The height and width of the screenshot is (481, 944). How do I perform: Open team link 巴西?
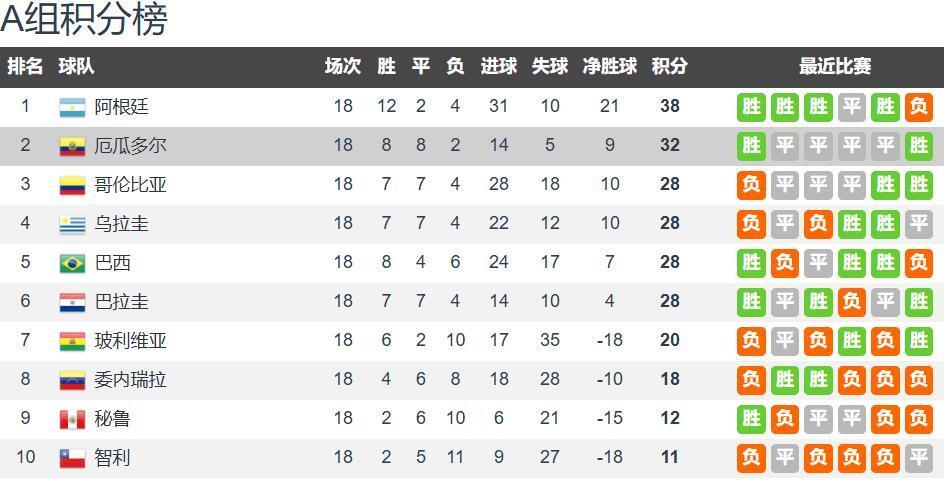[x=113, y=263]
